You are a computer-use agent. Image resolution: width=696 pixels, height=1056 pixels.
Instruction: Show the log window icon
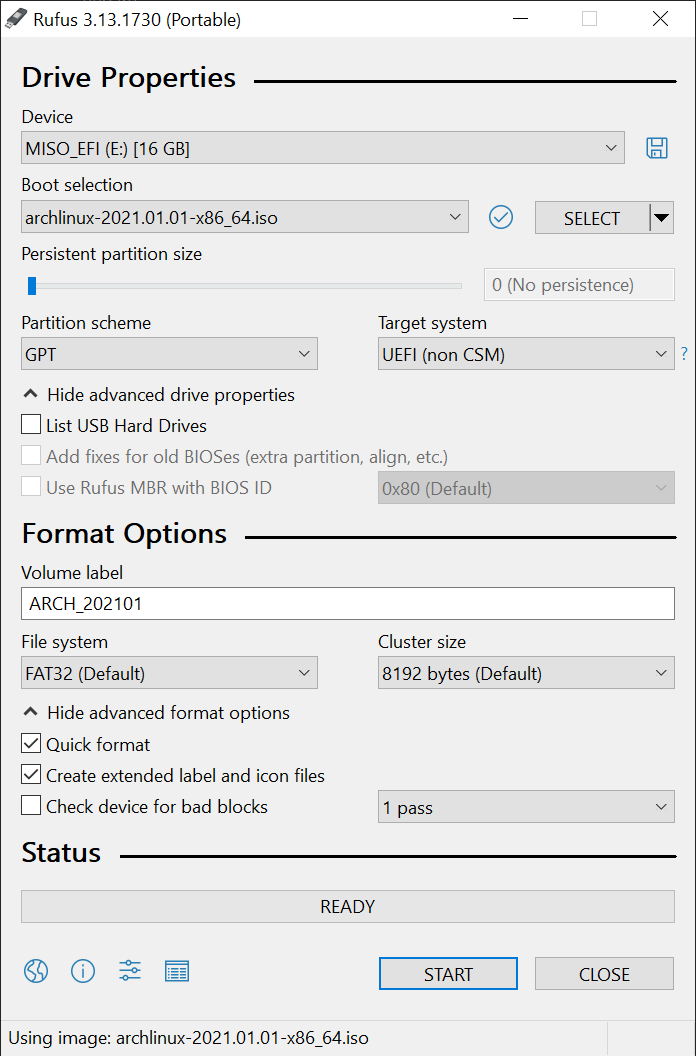pos(177,971)
